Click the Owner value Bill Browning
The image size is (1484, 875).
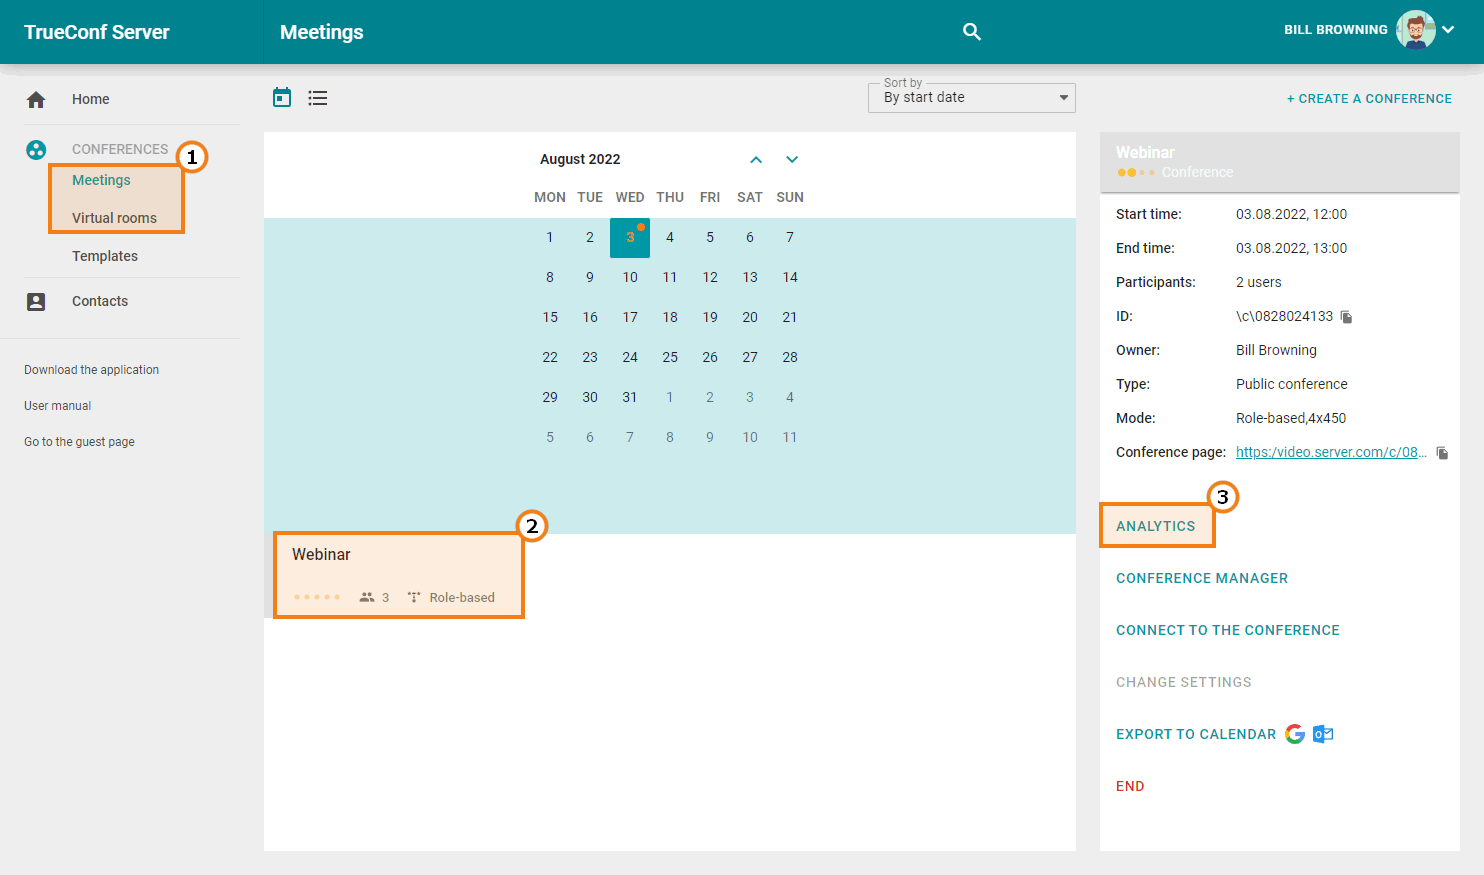[1276, 350]
